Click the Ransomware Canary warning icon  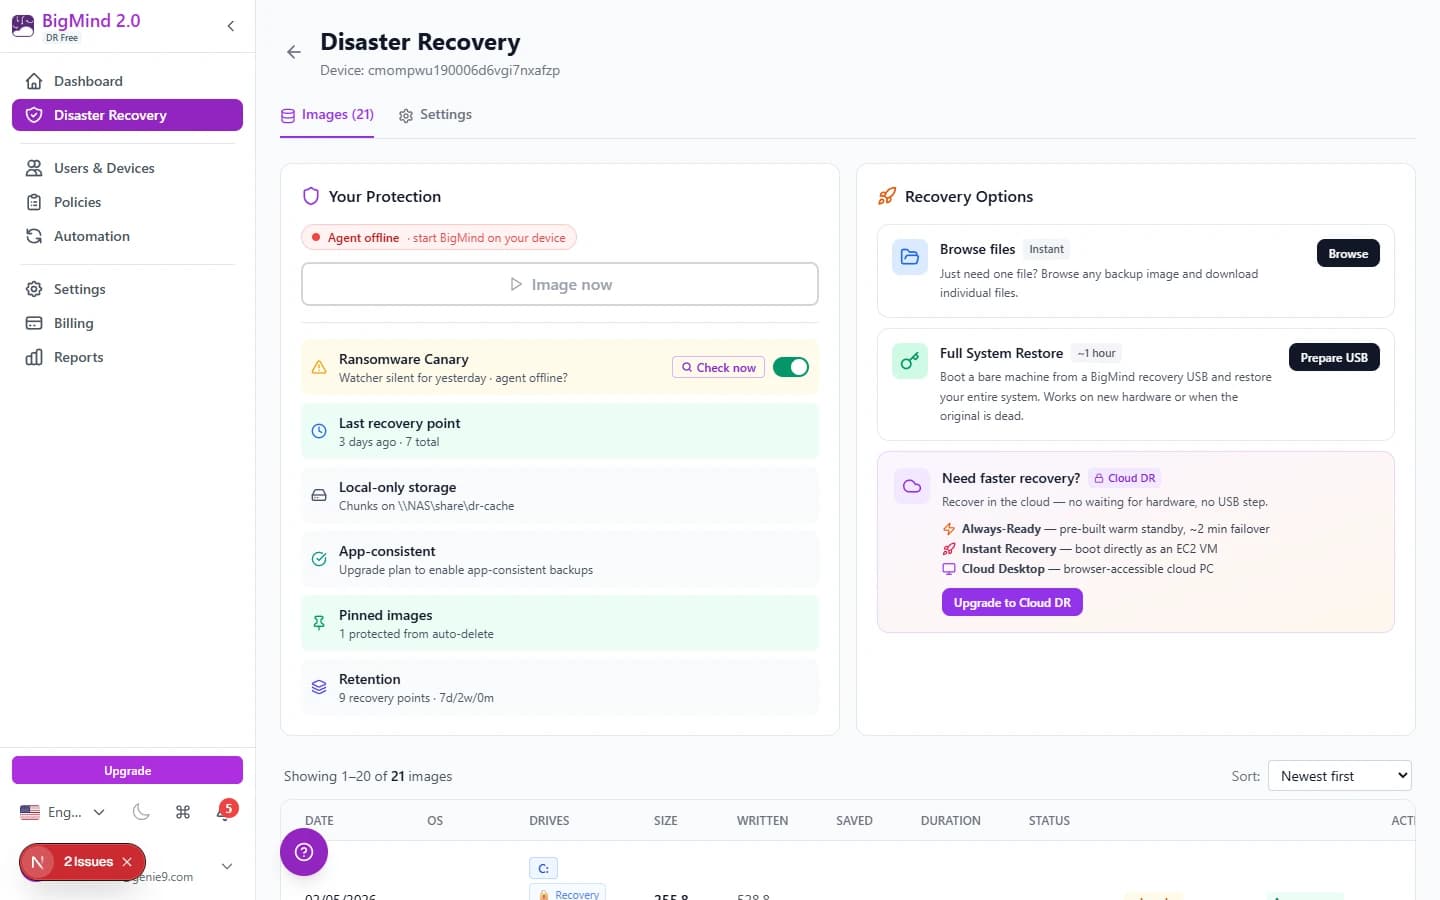pos(319,367)
